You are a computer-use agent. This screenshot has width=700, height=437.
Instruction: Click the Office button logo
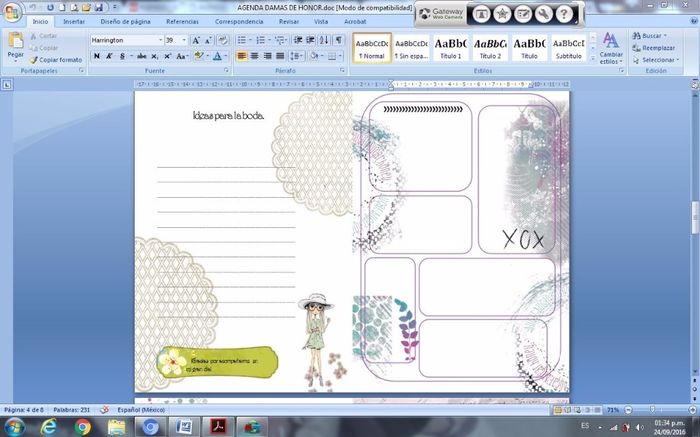pos(12,12)
